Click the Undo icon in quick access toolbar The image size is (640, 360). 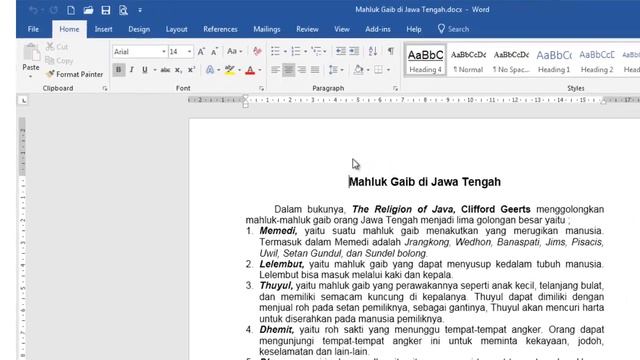tap(34, 10)
